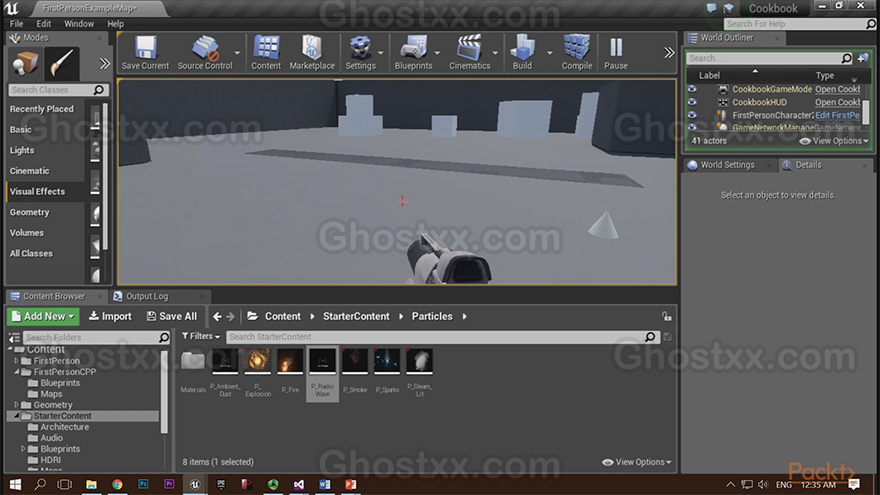Viewport: 880px width, 495px height.
Task: Open Settings dropdown arrow
Action: coord(381,53)
